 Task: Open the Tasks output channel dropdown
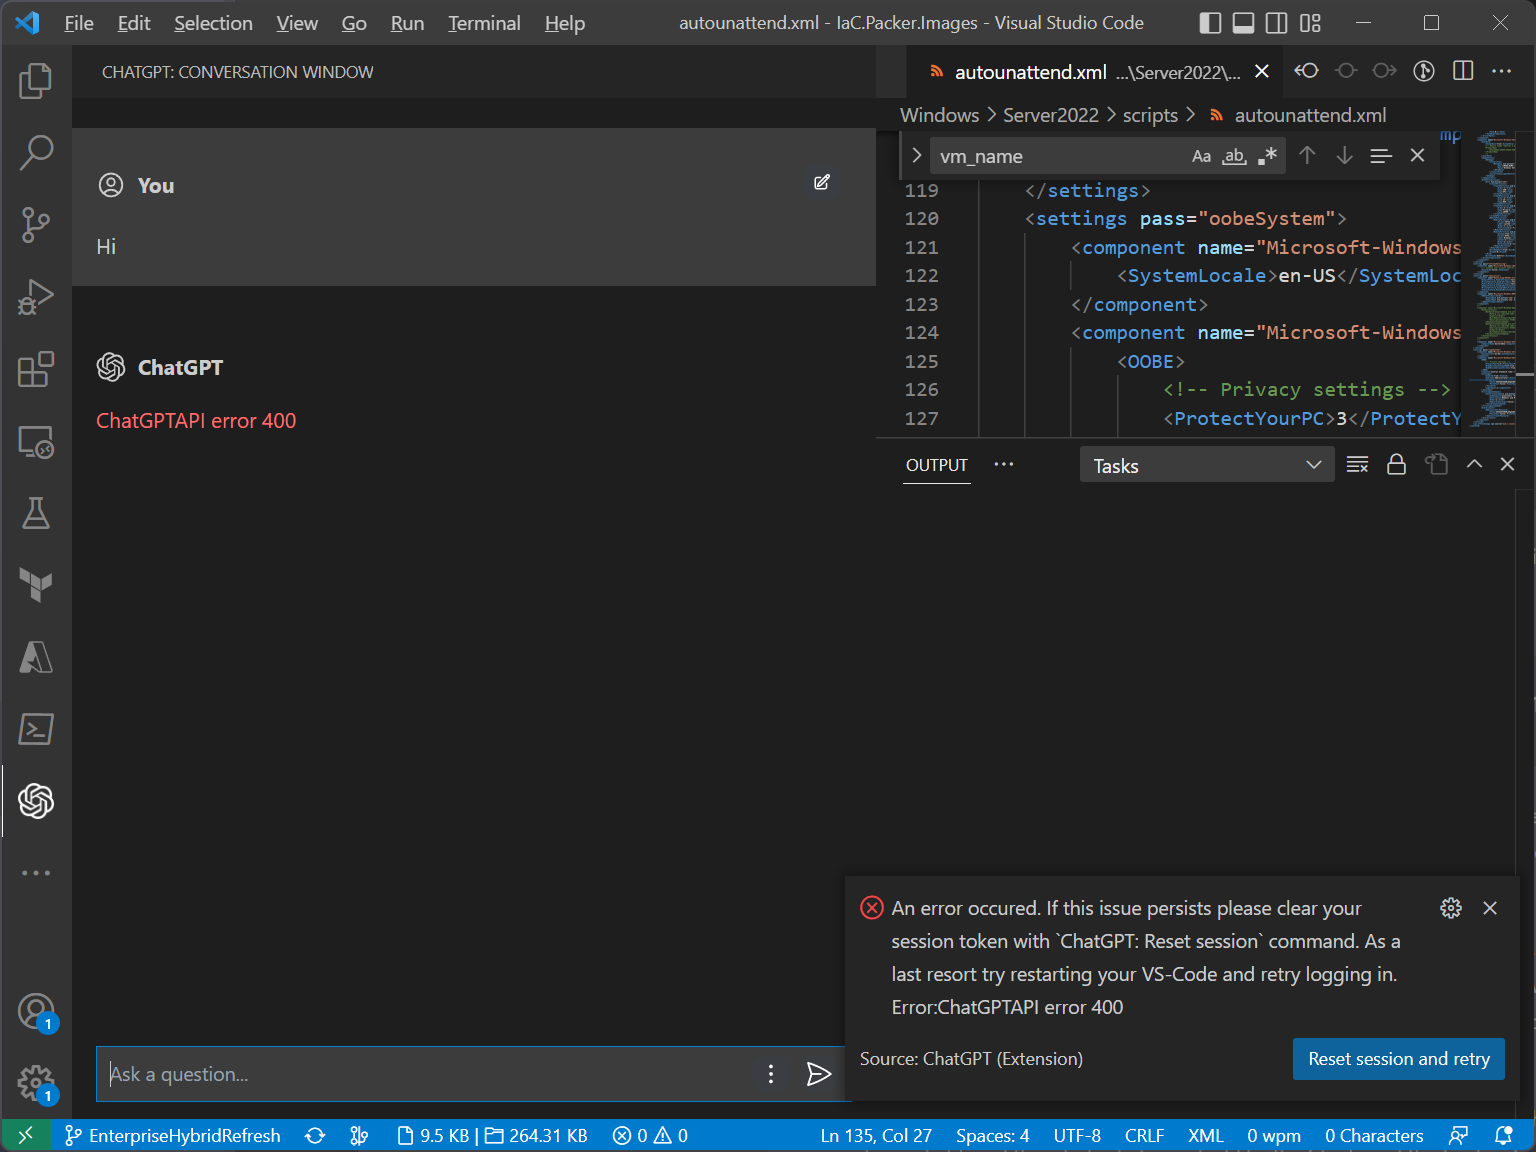point(1207,464)
